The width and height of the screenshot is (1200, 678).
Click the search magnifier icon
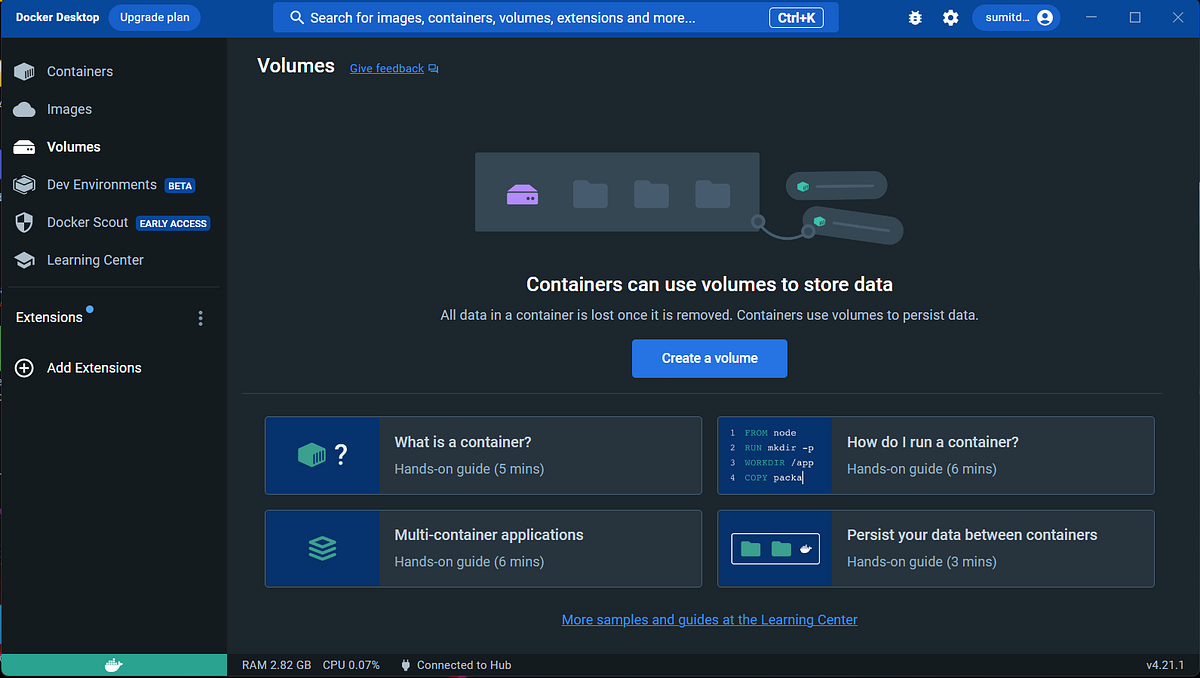point(295,17)
